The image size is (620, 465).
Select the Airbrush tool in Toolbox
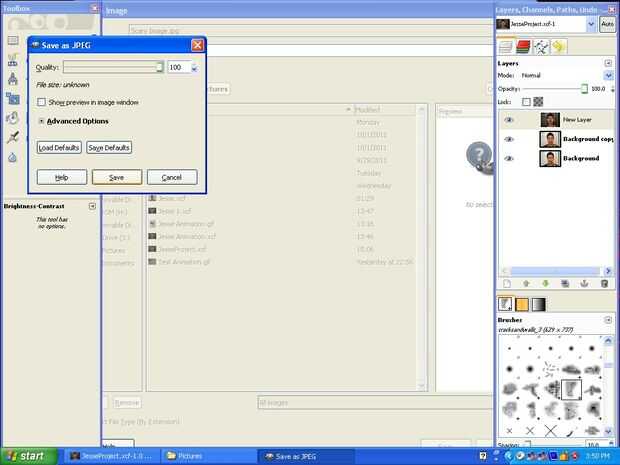tap(13, 137)
